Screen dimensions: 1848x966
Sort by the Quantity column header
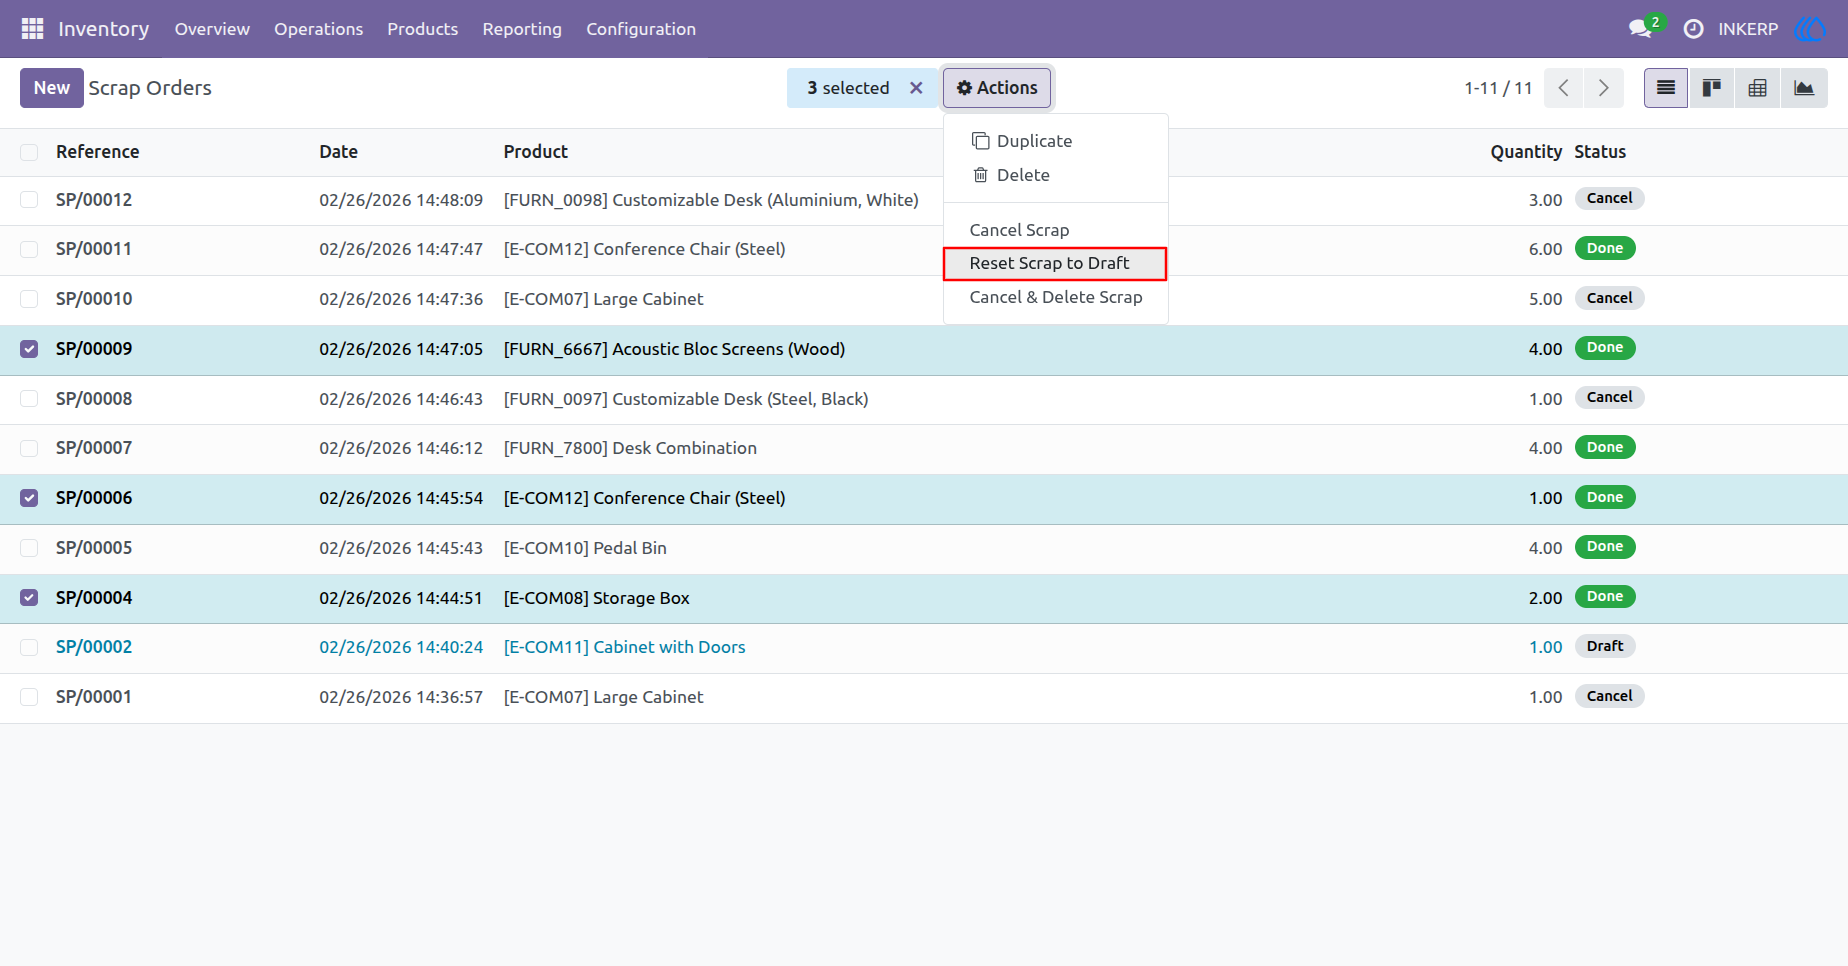tap(1526, 152)
